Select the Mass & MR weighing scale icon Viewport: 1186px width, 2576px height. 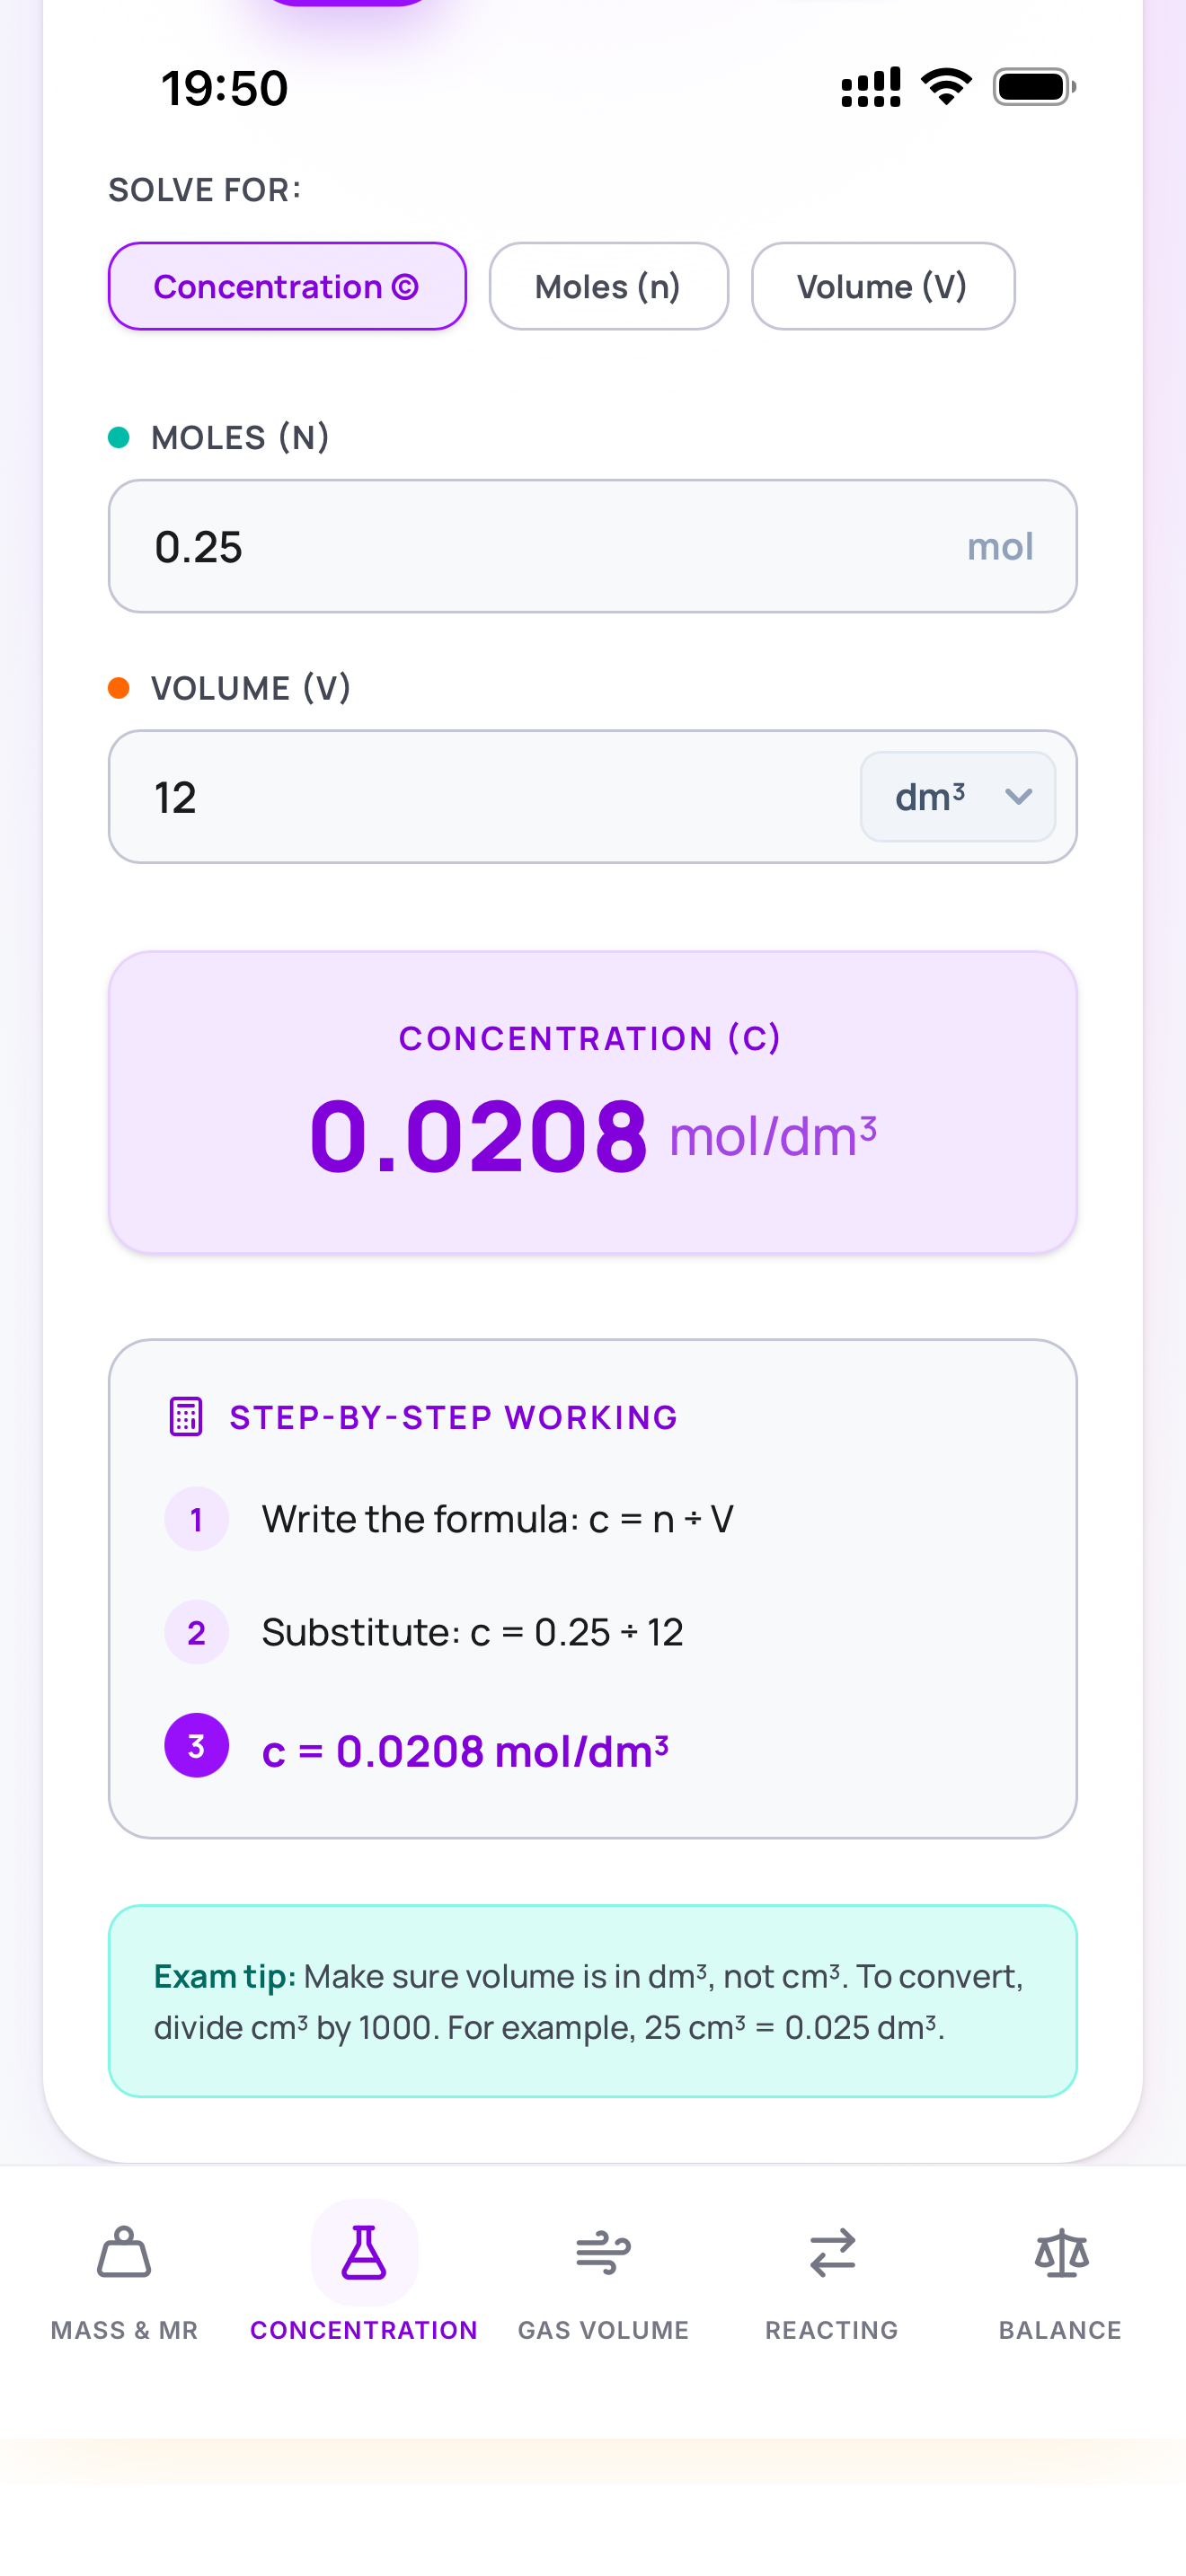[123, 2253]
